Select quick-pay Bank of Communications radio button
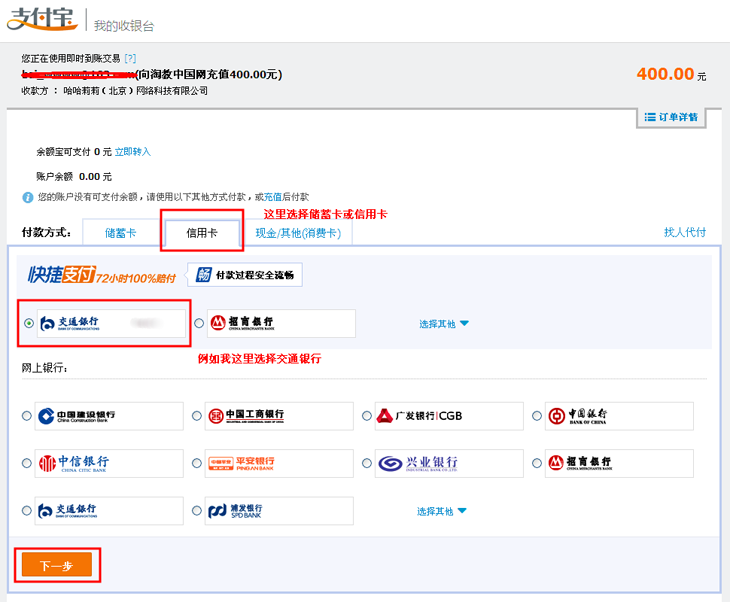Image resolution: width=730 pixels, height=602 pixels. coord(28,323)
